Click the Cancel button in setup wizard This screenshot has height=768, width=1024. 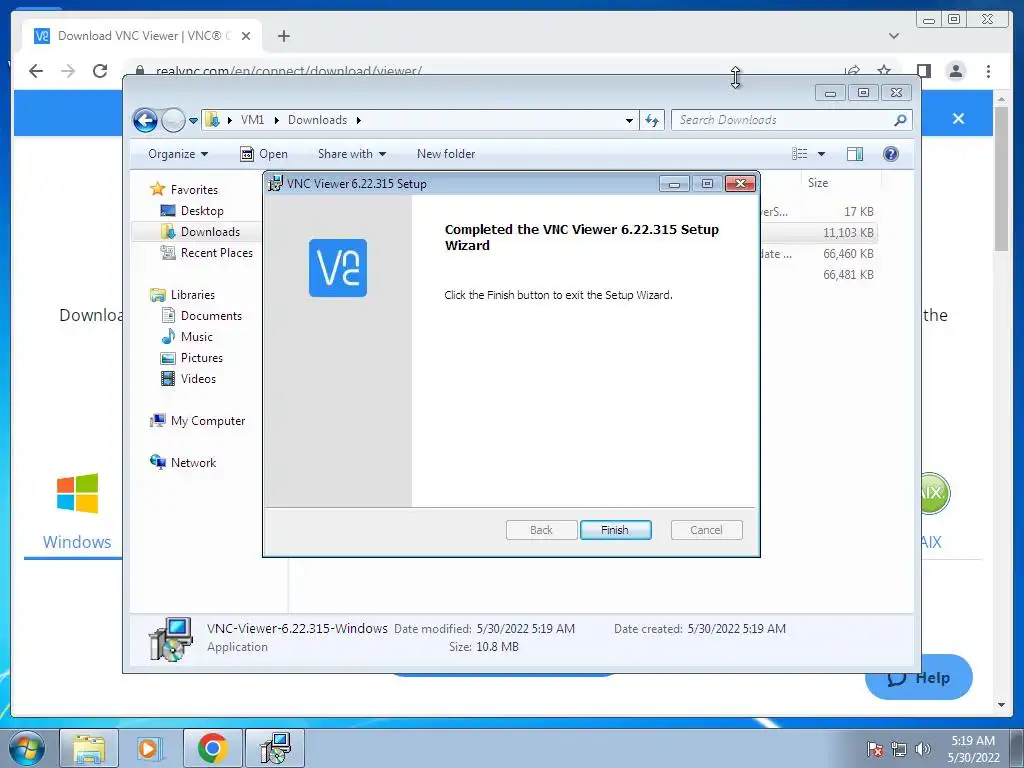pos(706,530)
